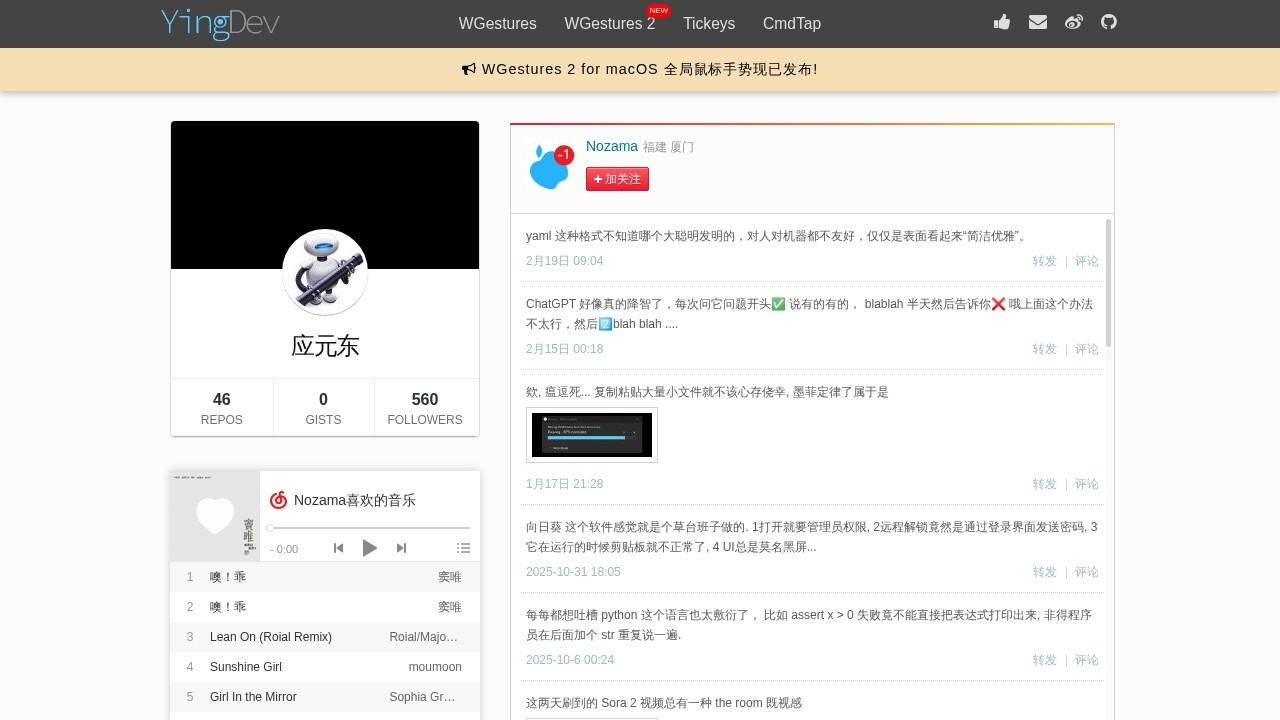This screenshot has height=720, width=1280.
Task: Go to previous track
Action: point(338,548)
